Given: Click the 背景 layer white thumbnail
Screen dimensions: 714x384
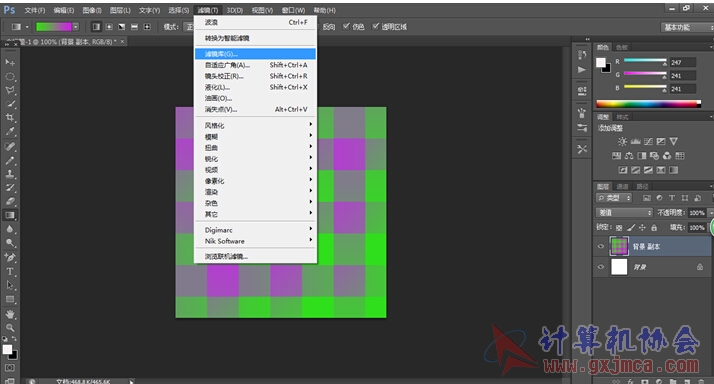Looking at the screenshot, I should 619,267.
